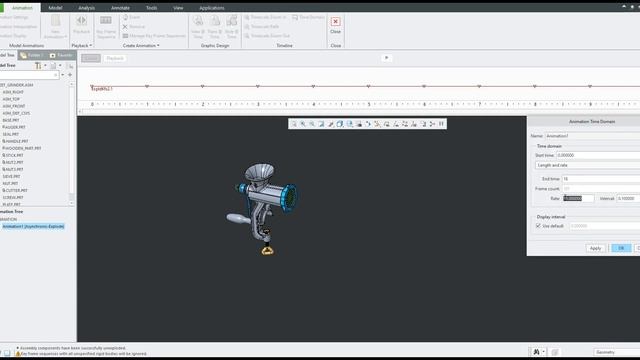The width and height of the screenshot is (640, 360).
Task: Click the Zoom Out icon in graphics toolbar
Action: [x=312, y=124]
